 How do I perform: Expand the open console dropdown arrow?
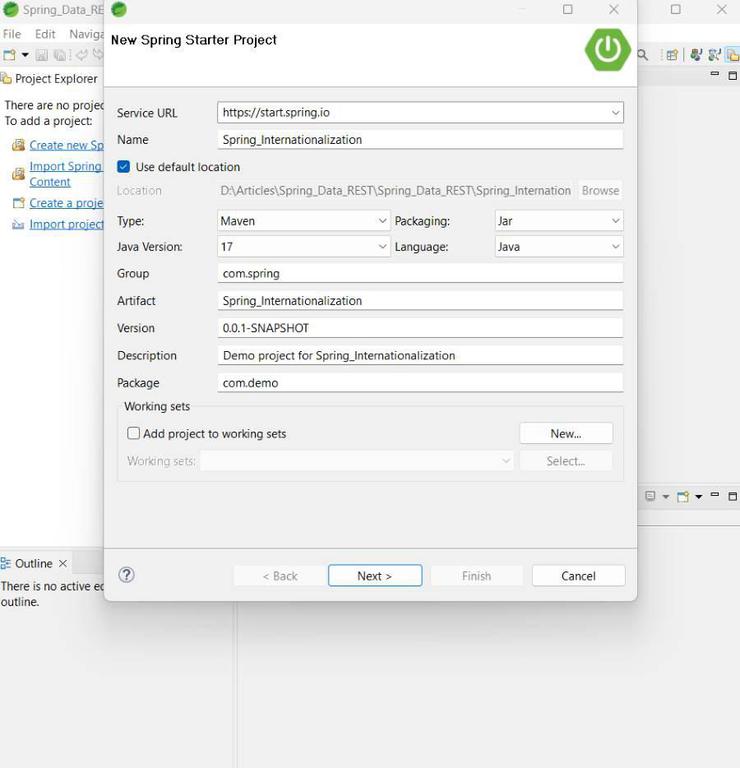click(699, 497)
